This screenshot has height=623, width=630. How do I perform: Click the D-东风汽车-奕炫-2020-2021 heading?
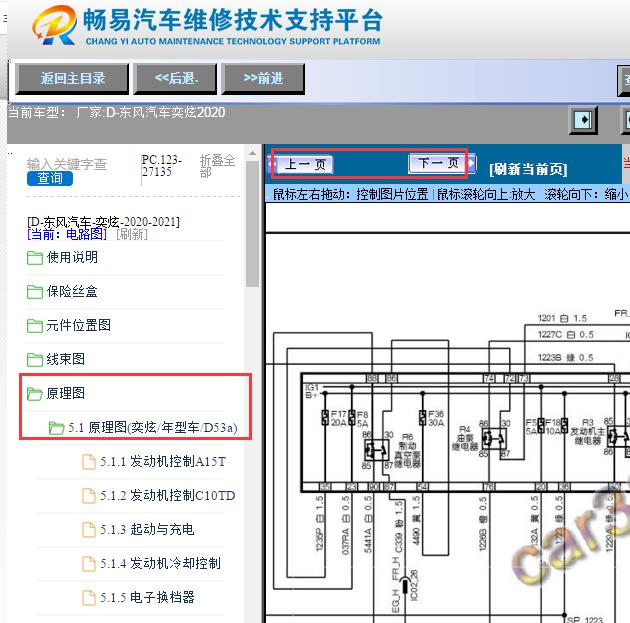pos(103,221)
